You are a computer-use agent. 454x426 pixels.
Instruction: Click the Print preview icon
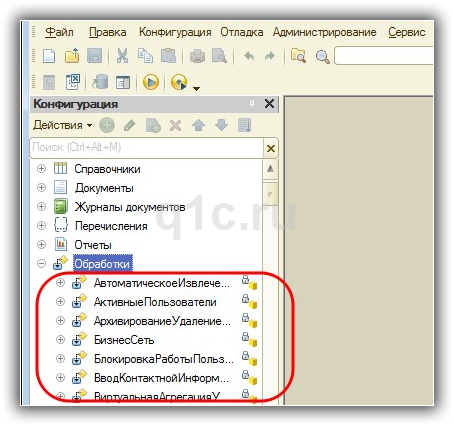(x=219, y=56)
